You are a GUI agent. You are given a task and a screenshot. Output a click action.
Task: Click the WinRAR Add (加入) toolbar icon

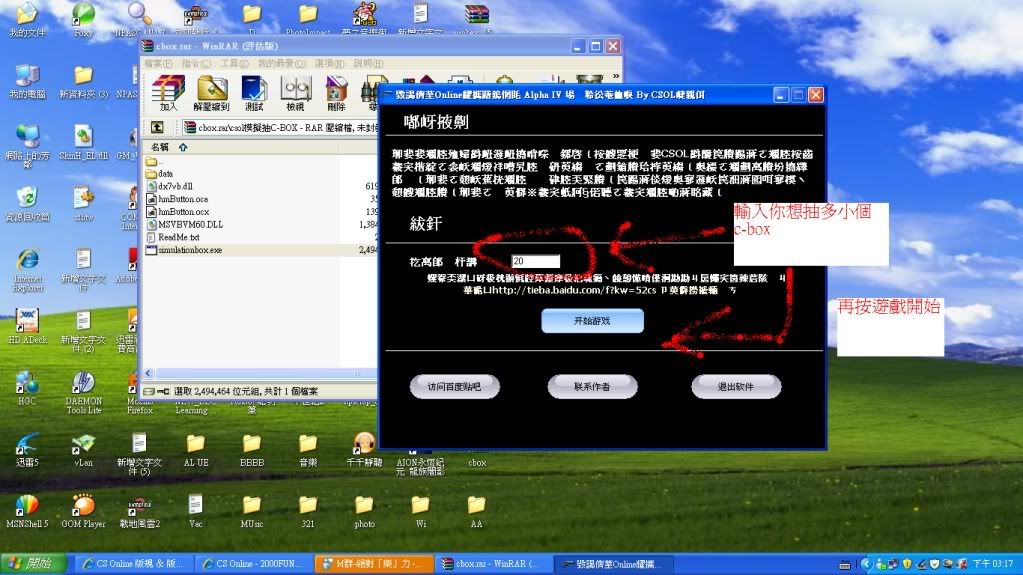tap(168, 92)
